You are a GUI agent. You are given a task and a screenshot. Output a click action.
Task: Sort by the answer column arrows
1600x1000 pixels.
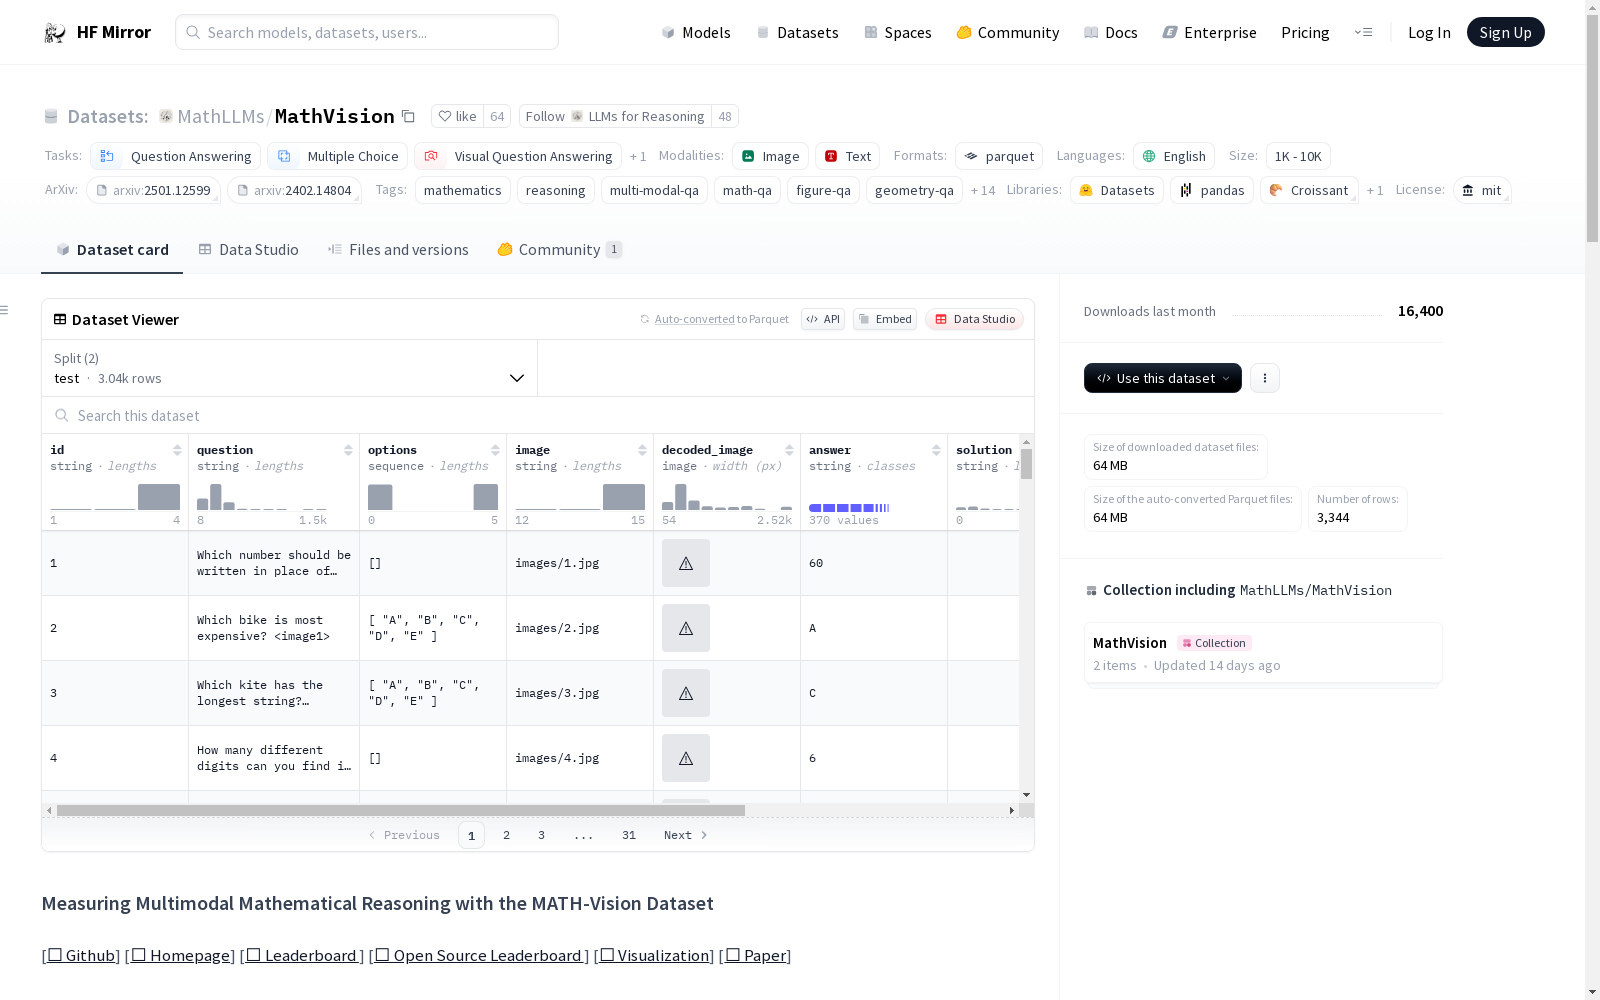tap(936, 450)
